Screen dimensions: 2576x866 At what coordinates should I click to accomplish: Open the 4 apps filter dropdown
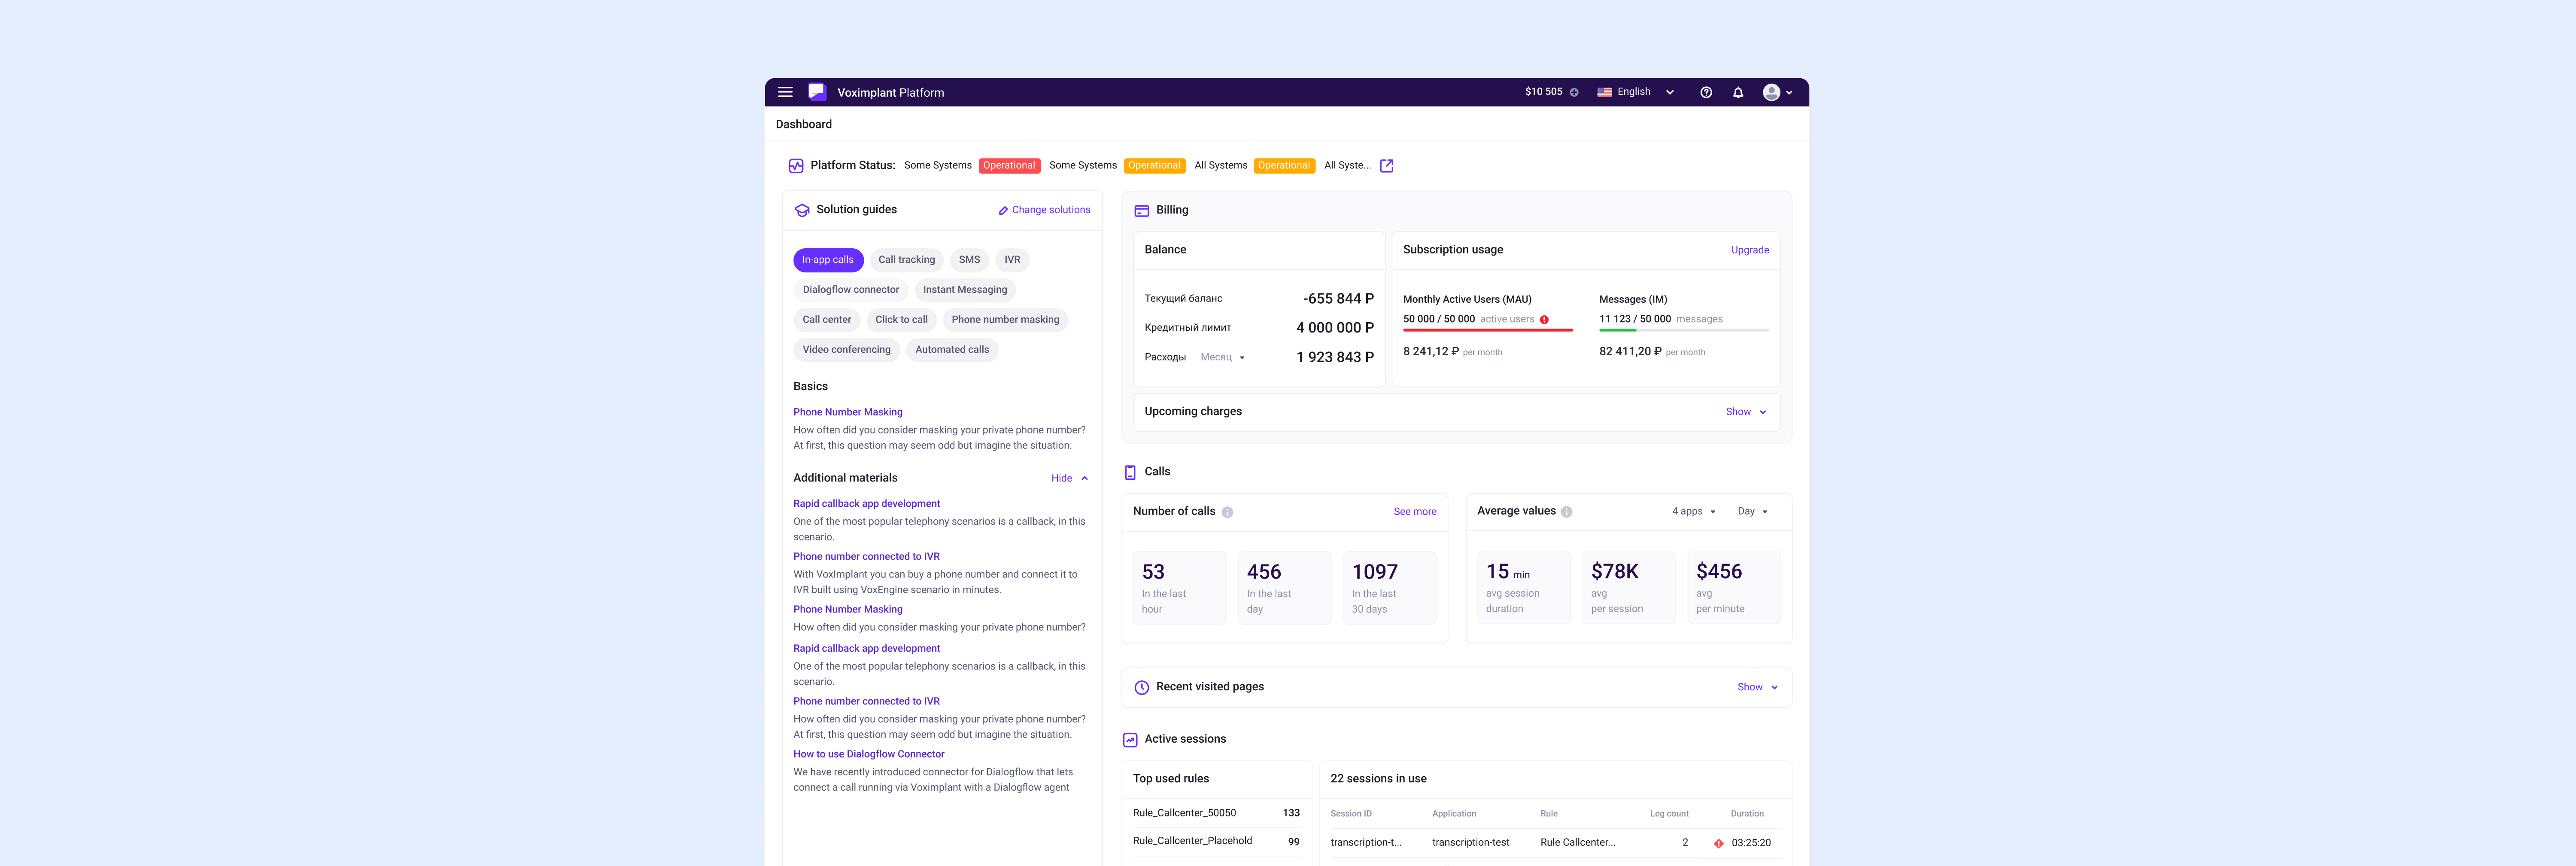(1693, 511)
